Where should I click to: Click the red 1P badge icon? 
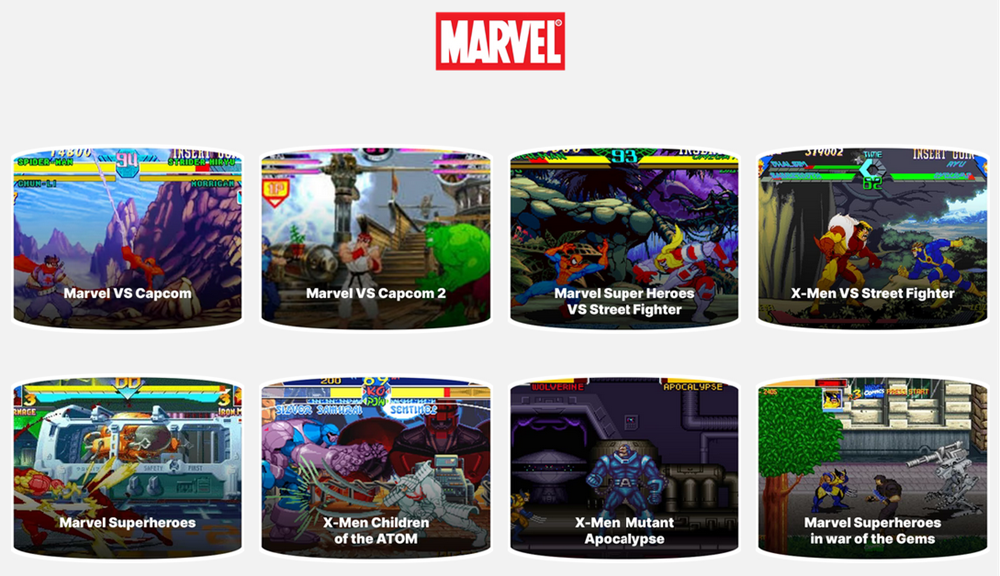point(276,193)
